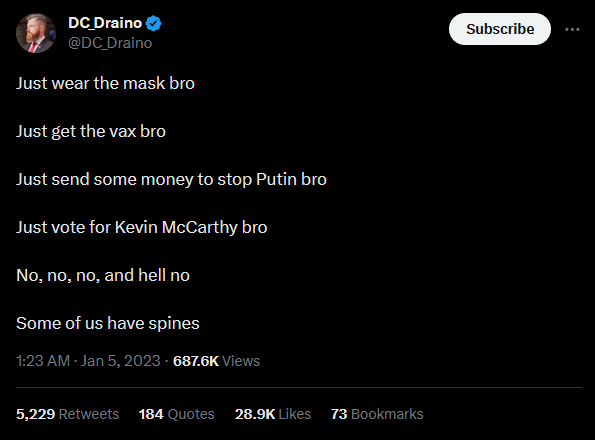Click the line mentioning Putin
Screen dimensions: 595x440
tap(171, 179)
